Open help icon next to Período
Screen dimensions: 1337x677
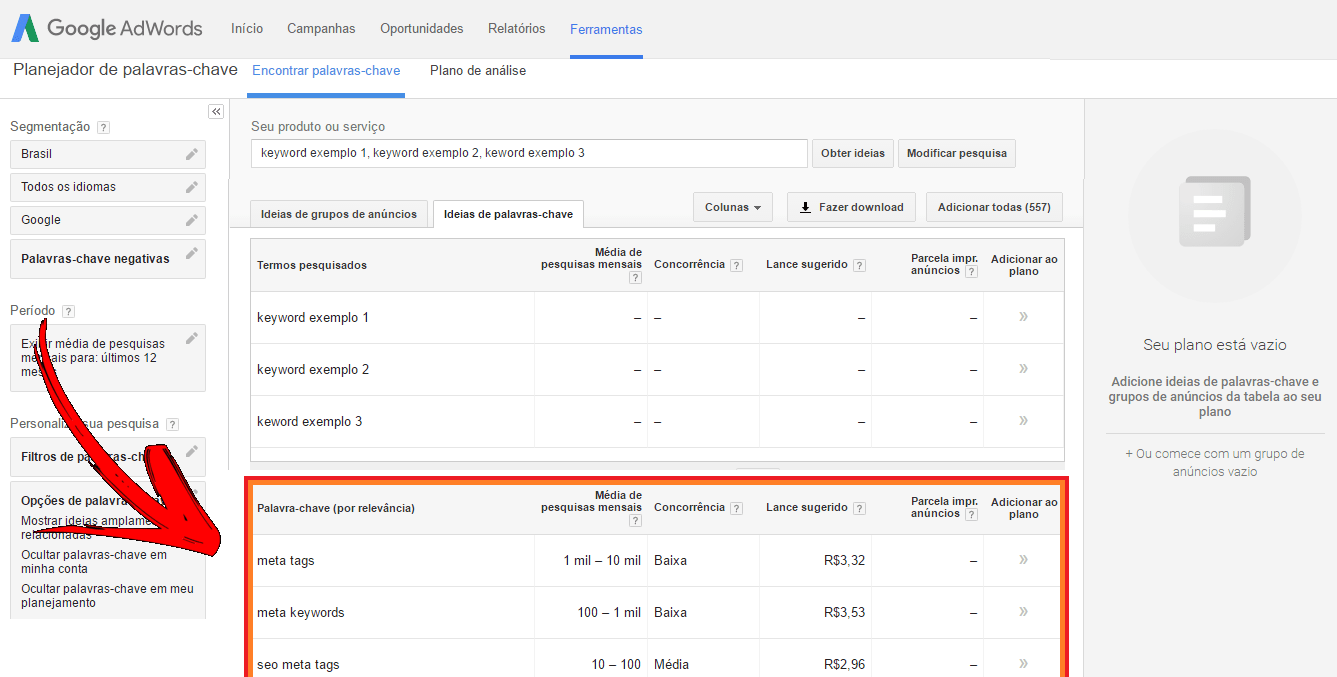point(68,311)
